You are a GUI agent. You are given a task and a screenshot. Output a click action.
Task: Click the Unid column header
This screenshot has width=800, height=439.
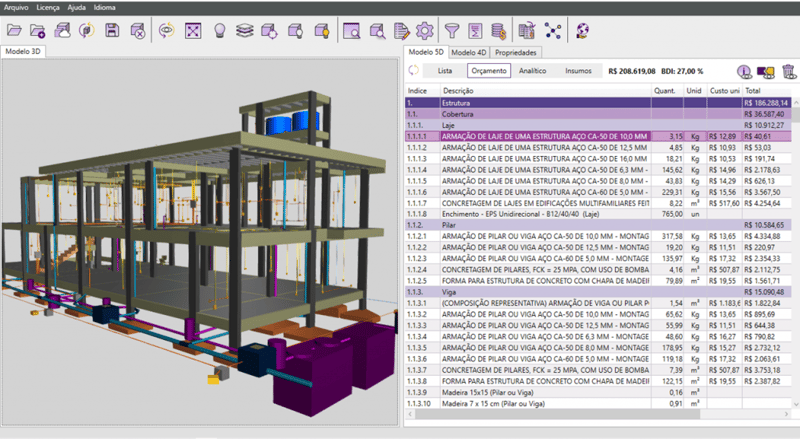(694, 91)
